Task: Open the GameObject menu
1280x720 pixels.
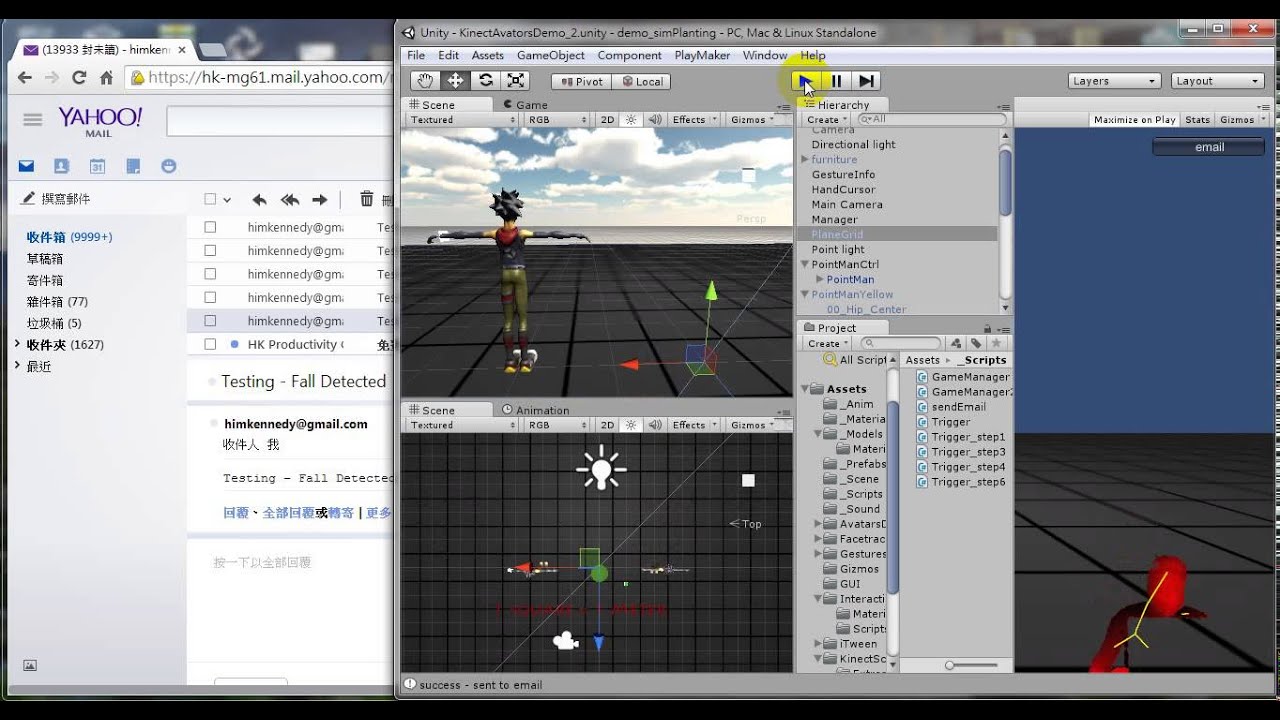Action: tap(551, 55)
